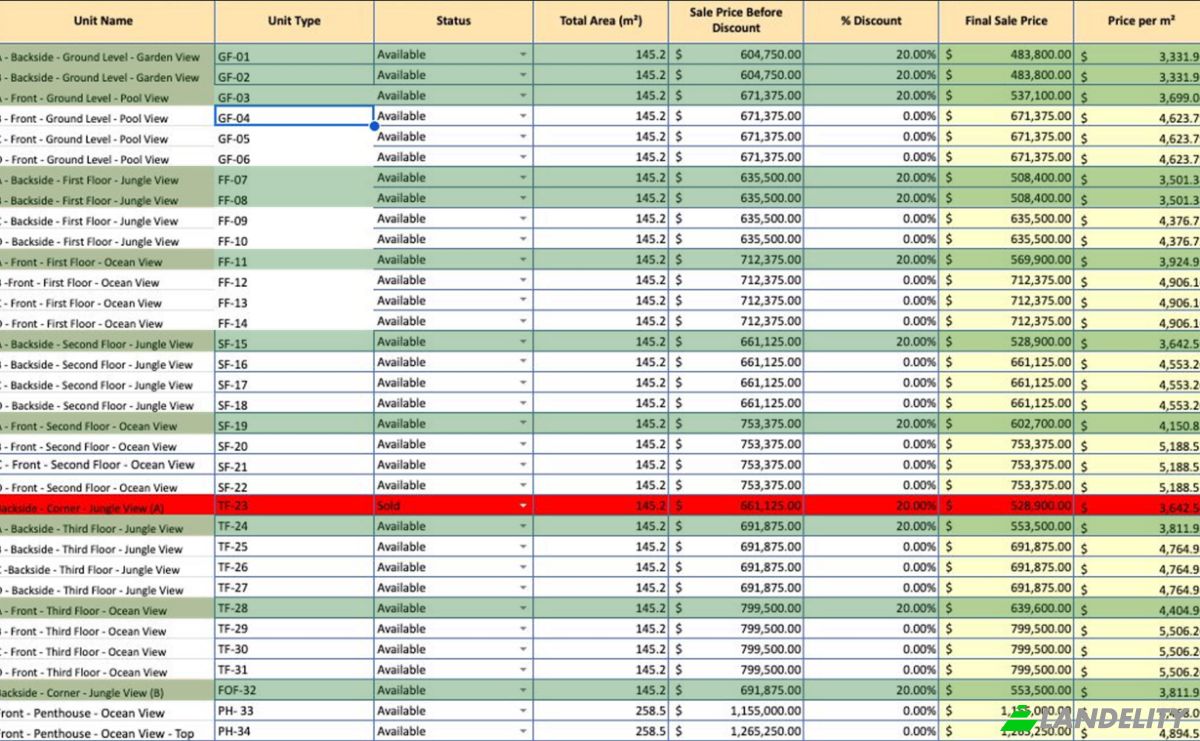This screenshot has height=741, width=1200.
Task: Select the Status column header
Action: [x=453, y=21]
